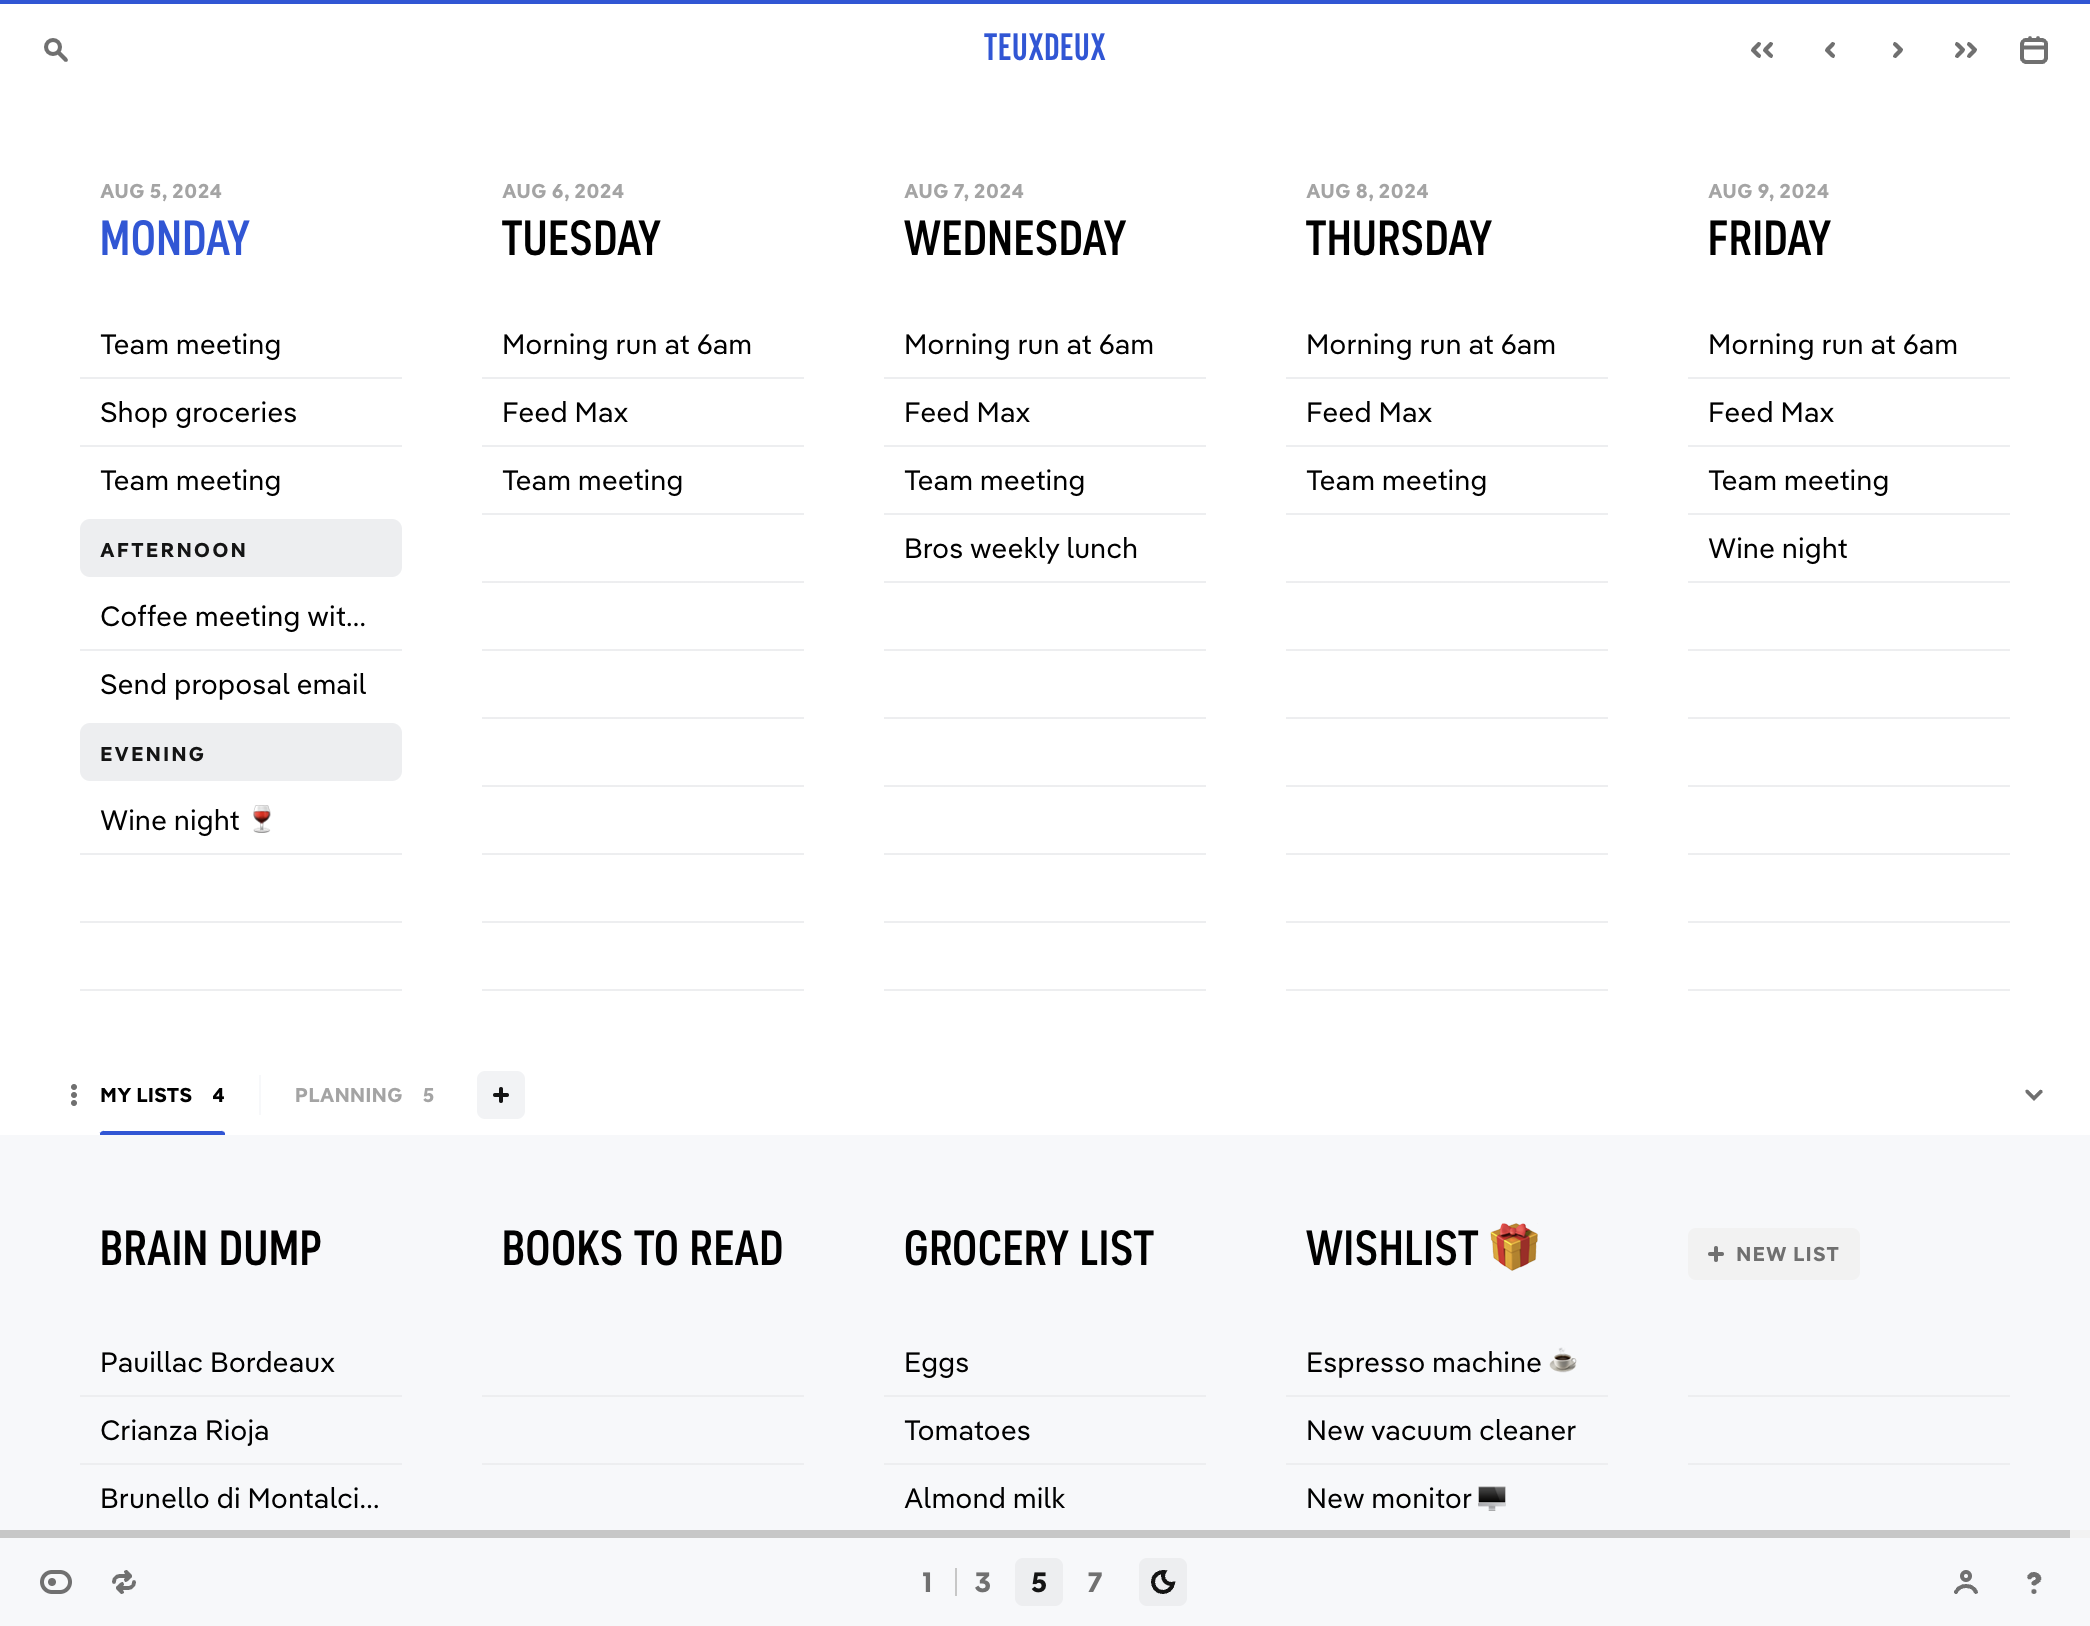Select the 5 day column view
This screenshot has height=1626, width=2090.
coord(1039,1582)
